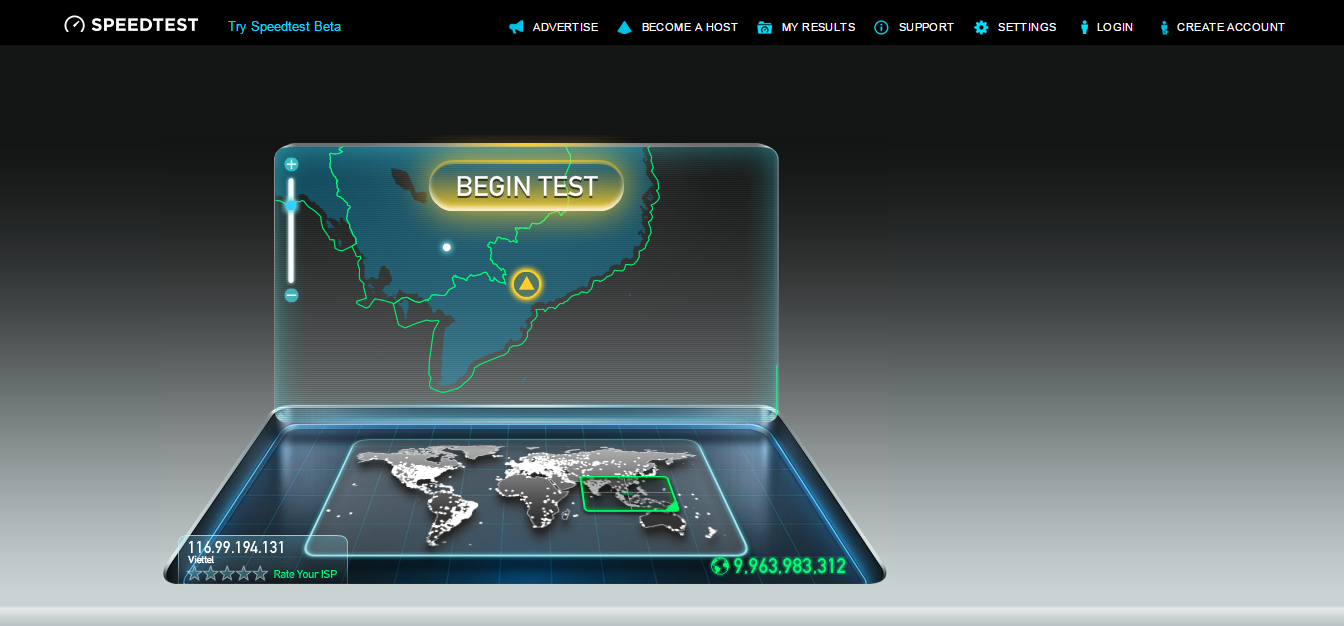Start the test with BEGIN TEST button

click(x=526, y=186)
